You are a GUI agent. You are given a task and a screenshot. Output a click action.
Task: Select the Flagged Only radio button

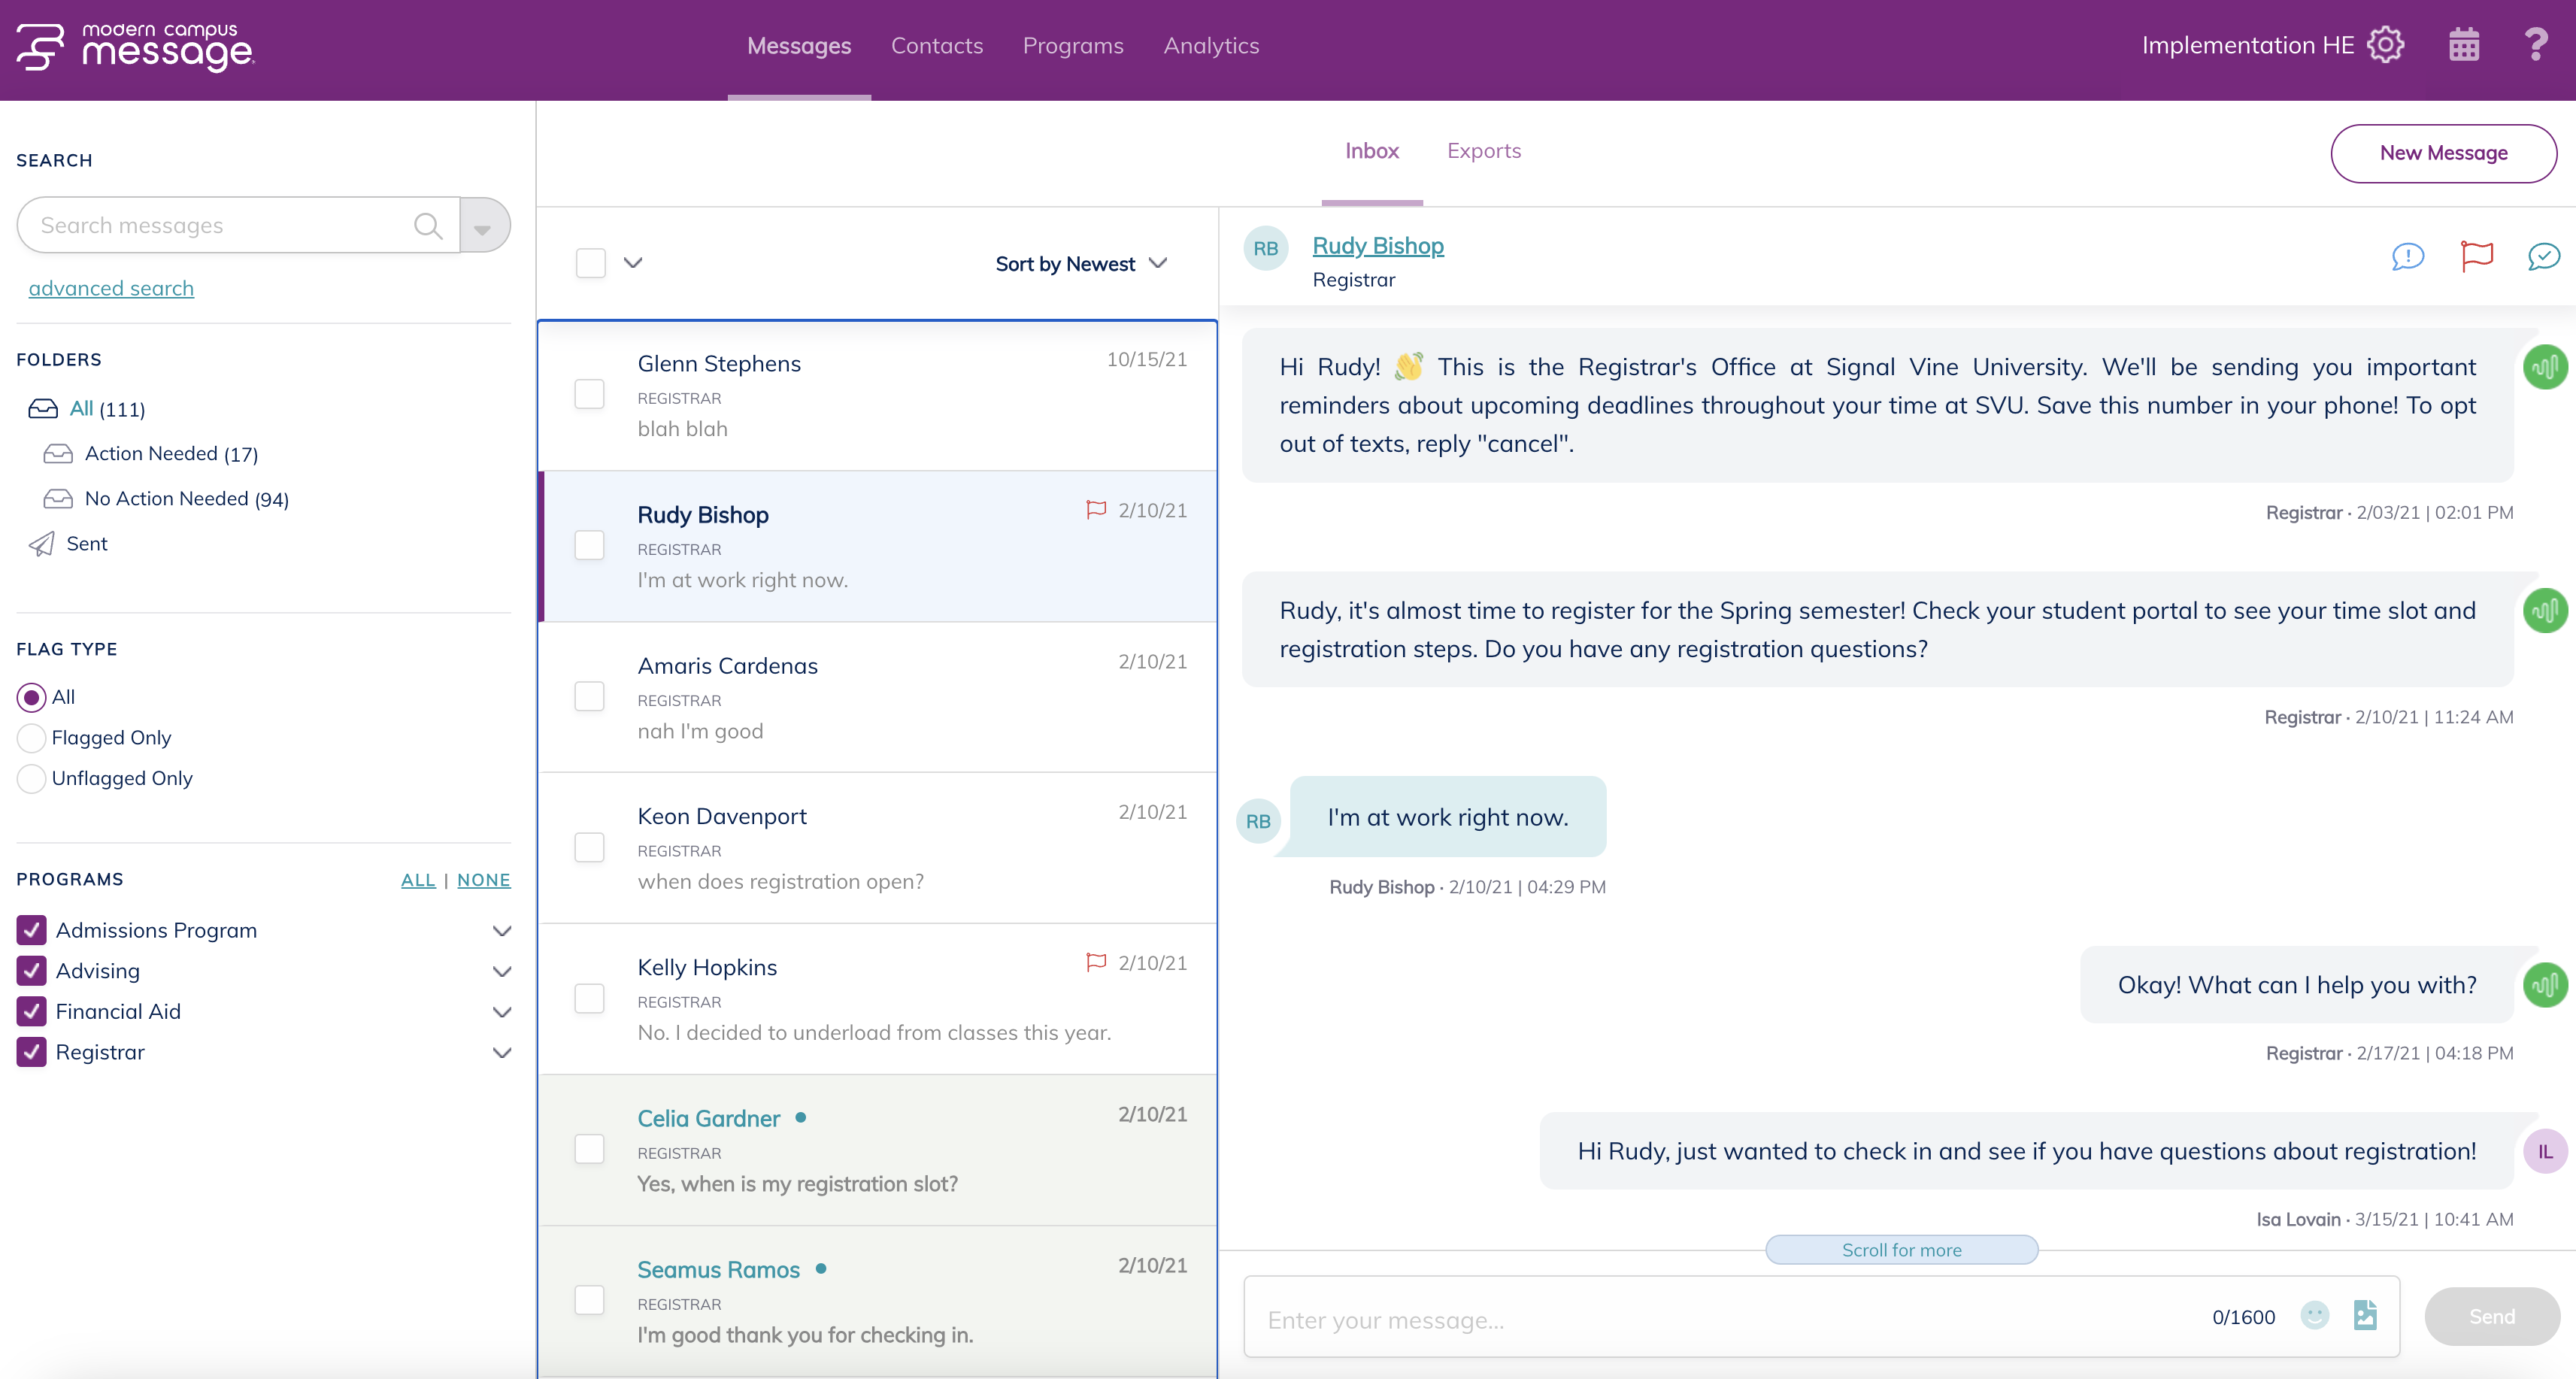coord(31,738)
